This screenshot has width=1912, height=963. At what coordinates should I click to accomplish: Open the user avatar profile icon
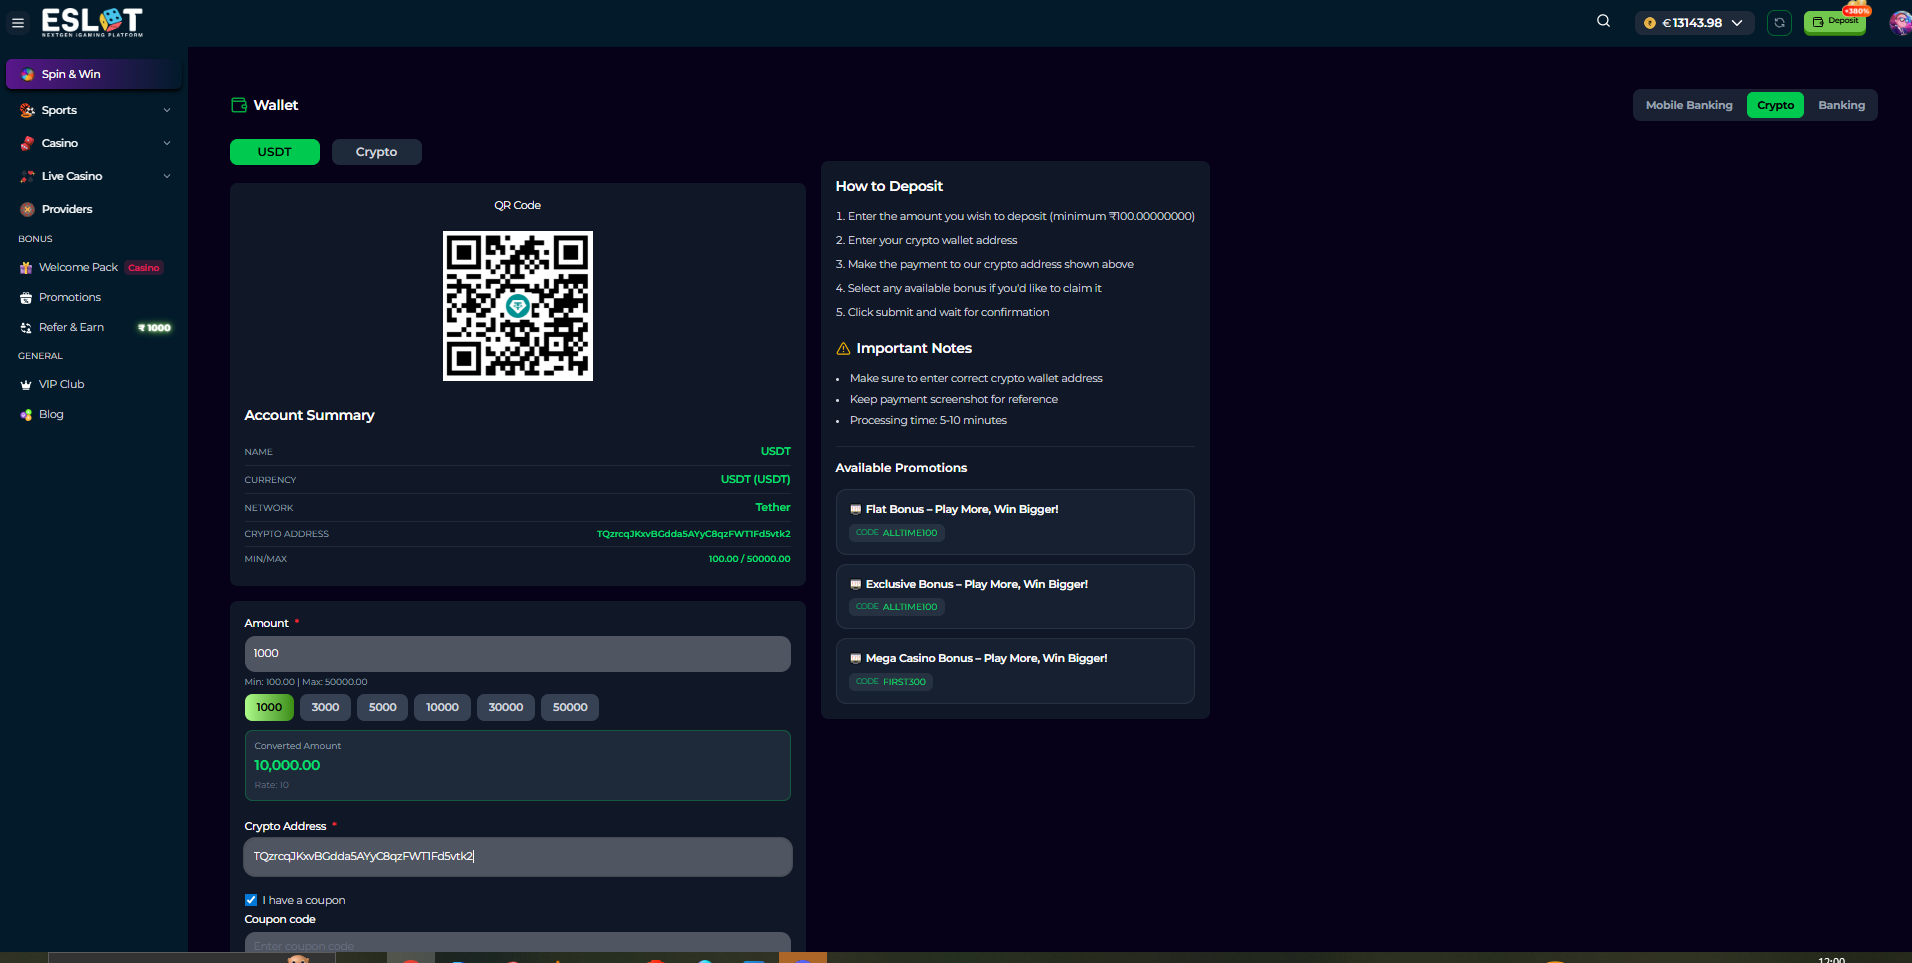(1899, 22)
